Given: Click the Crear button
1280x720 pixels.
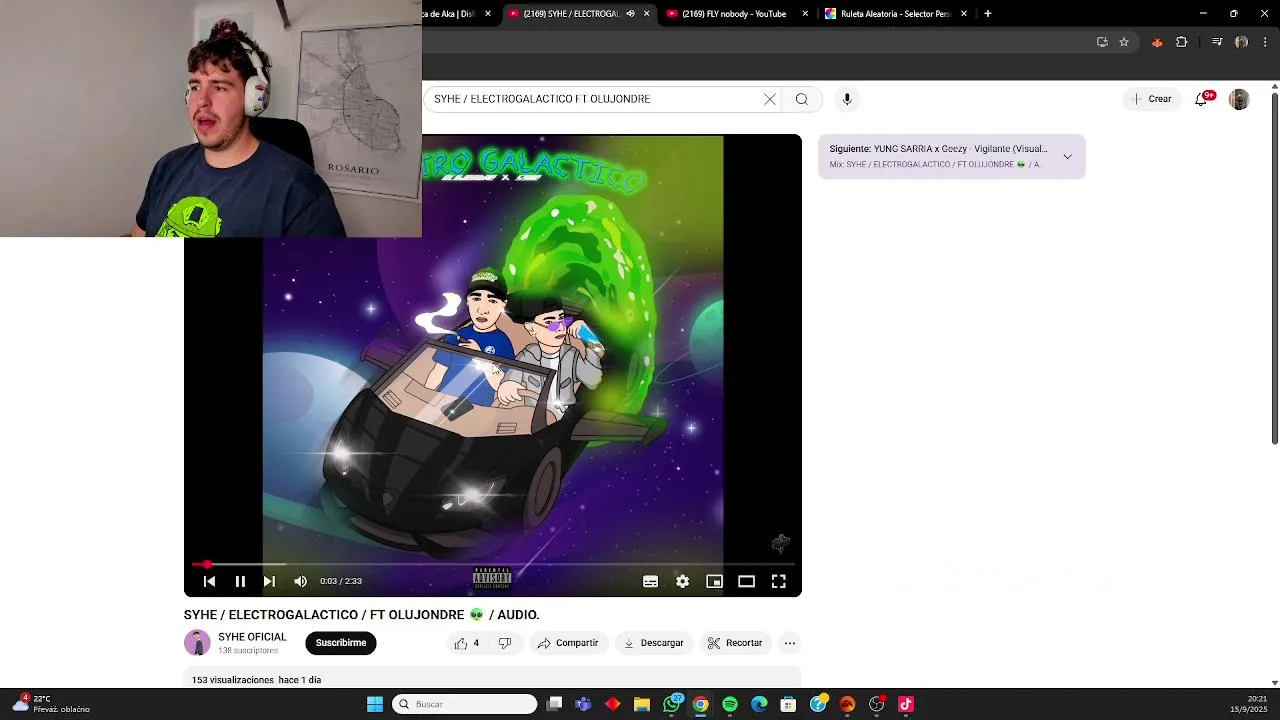Looking at the screenshot, I should (1151, 99).
